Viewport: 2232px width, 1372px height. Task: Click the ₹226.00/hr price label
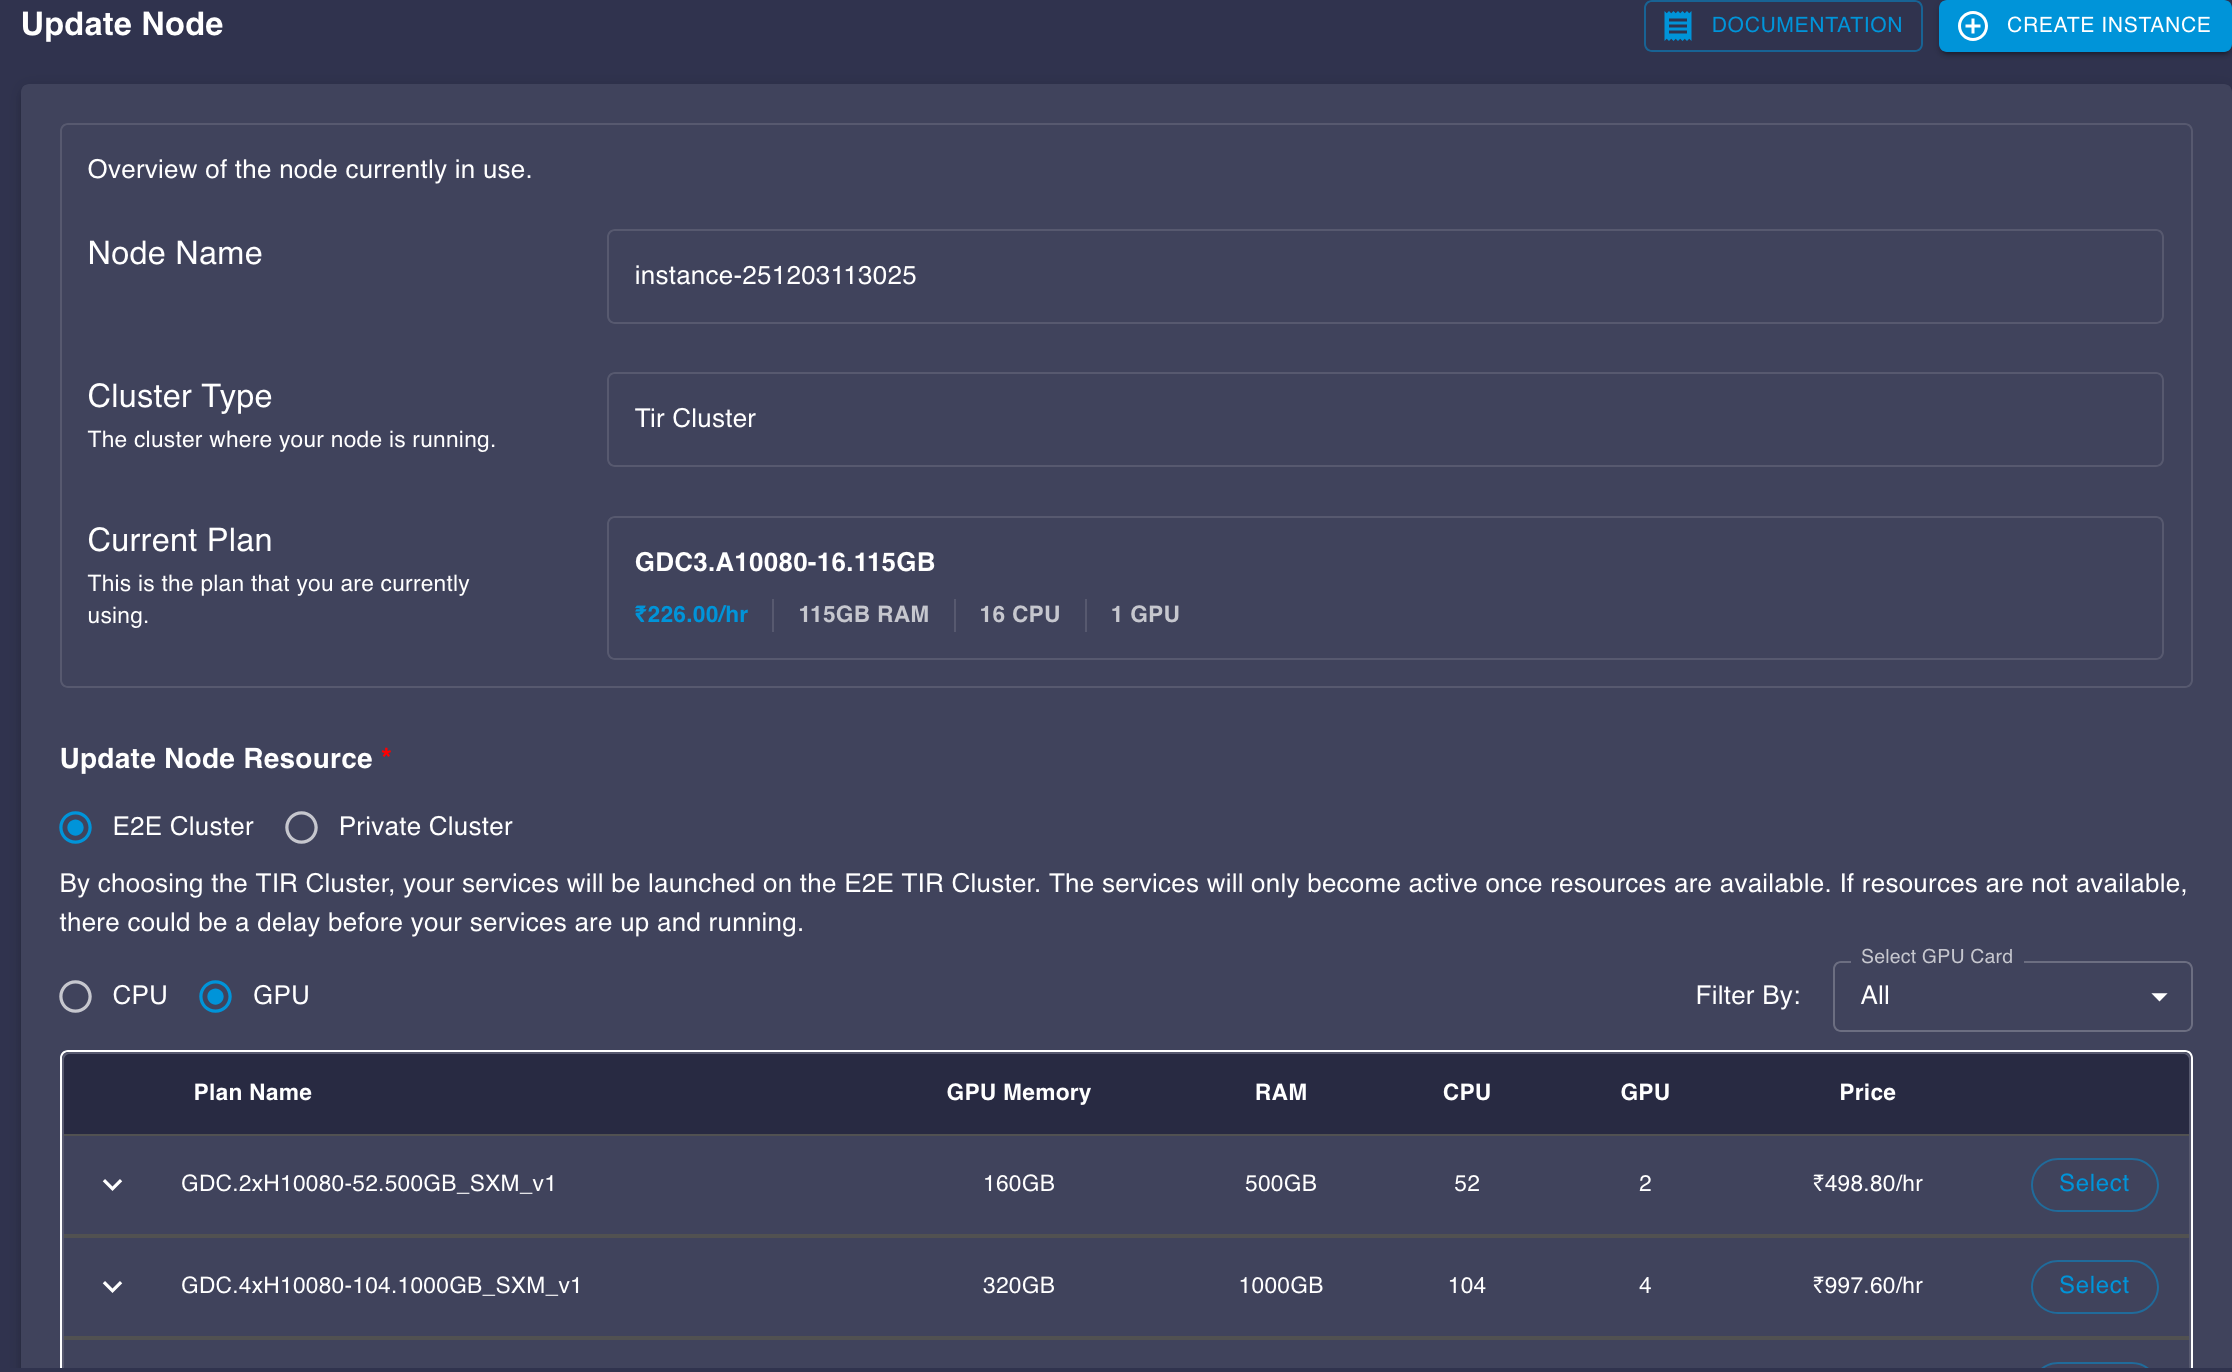pos(691,614)
